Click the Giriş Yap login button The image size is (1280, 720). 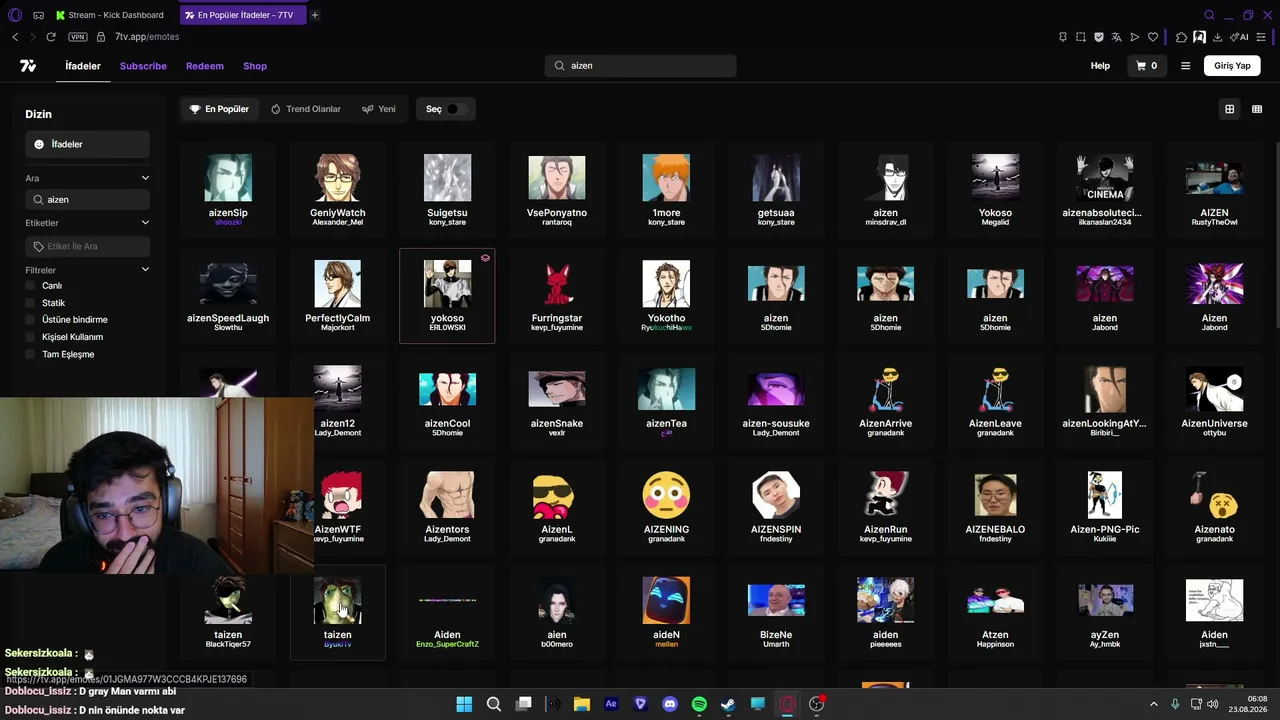point(1232,66)
